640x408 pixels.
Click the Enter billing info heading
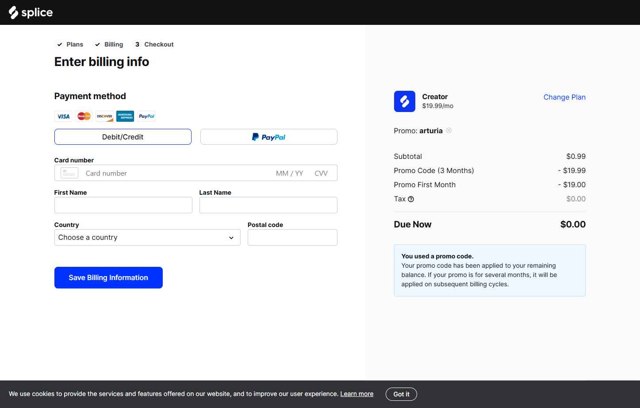[102, 62]
